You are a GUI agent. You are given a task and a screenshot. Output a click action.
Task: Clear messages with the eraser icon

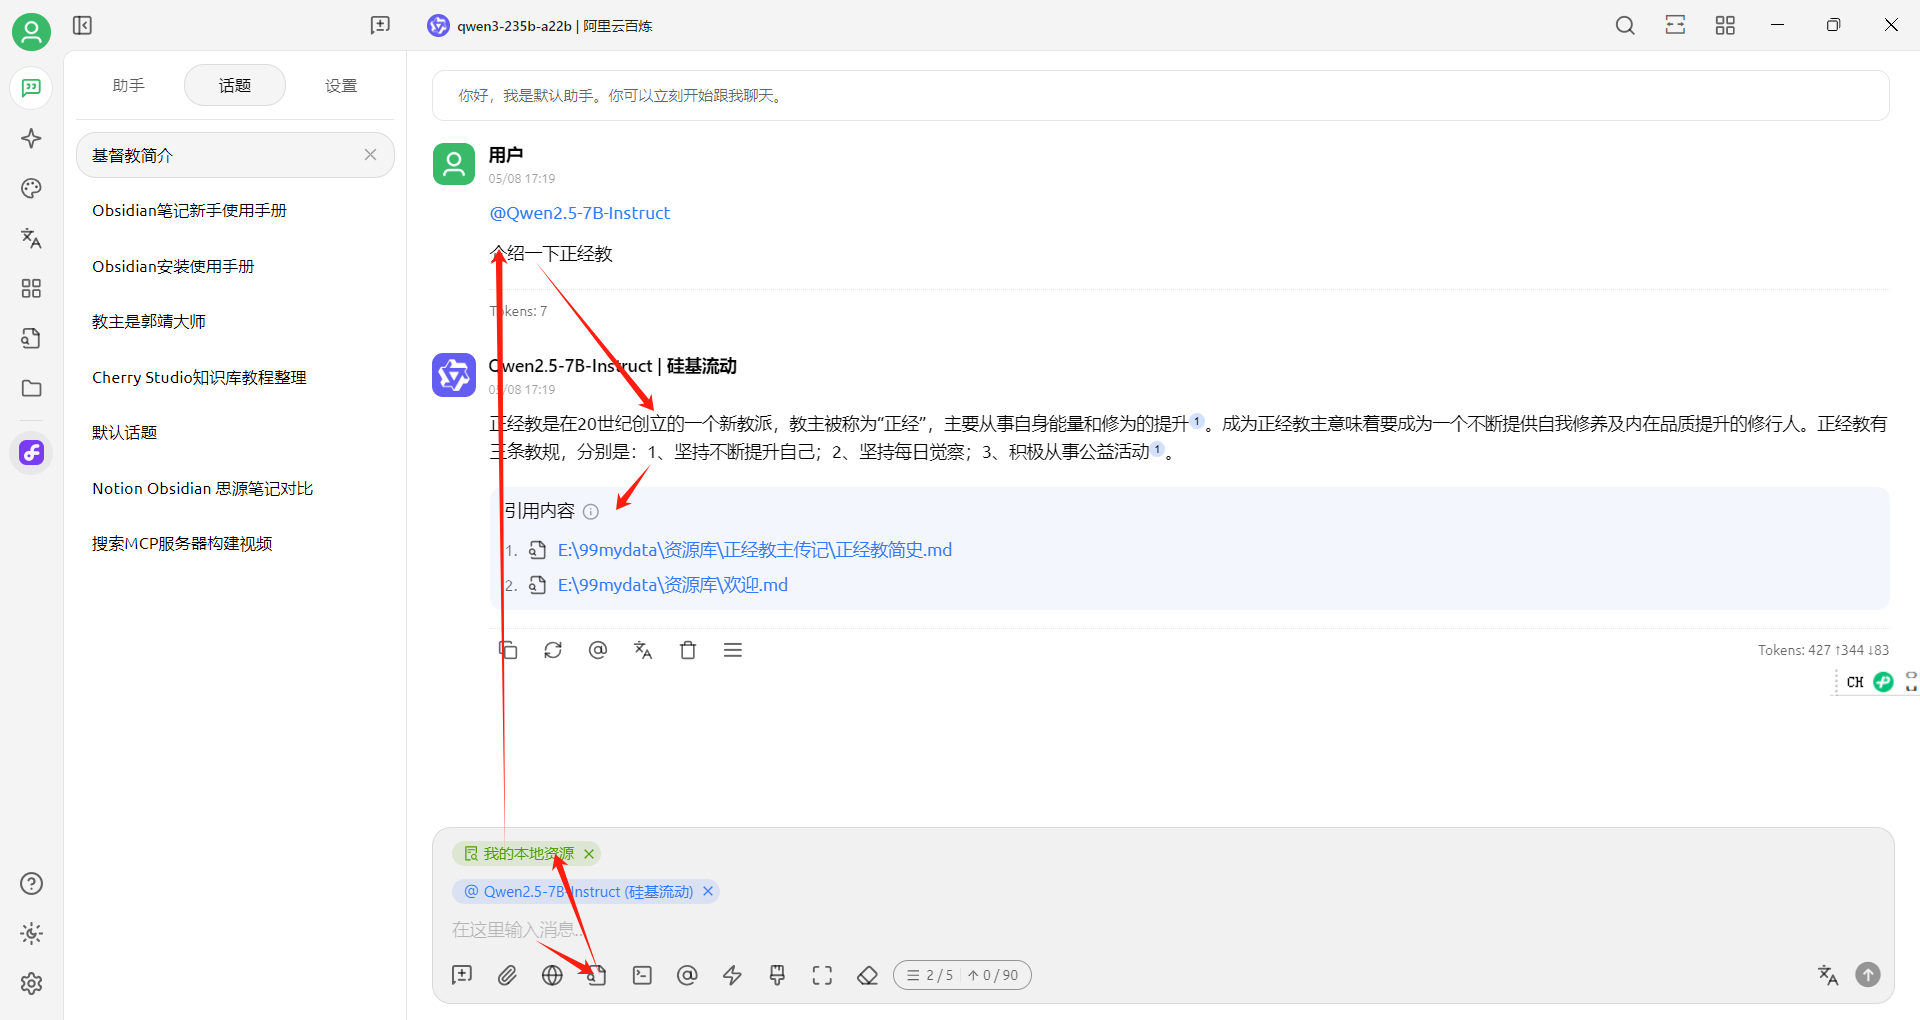pos(867,975)
